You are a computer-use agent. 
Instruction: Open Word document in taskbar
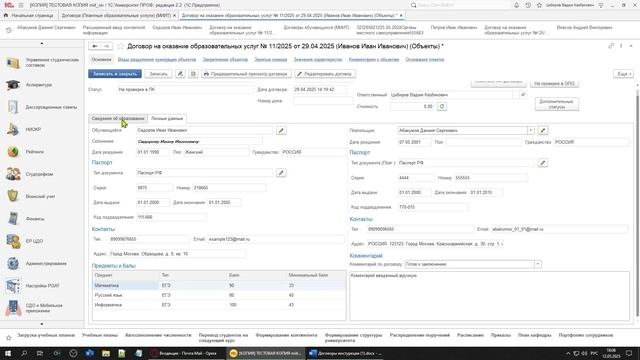point(346,353)
